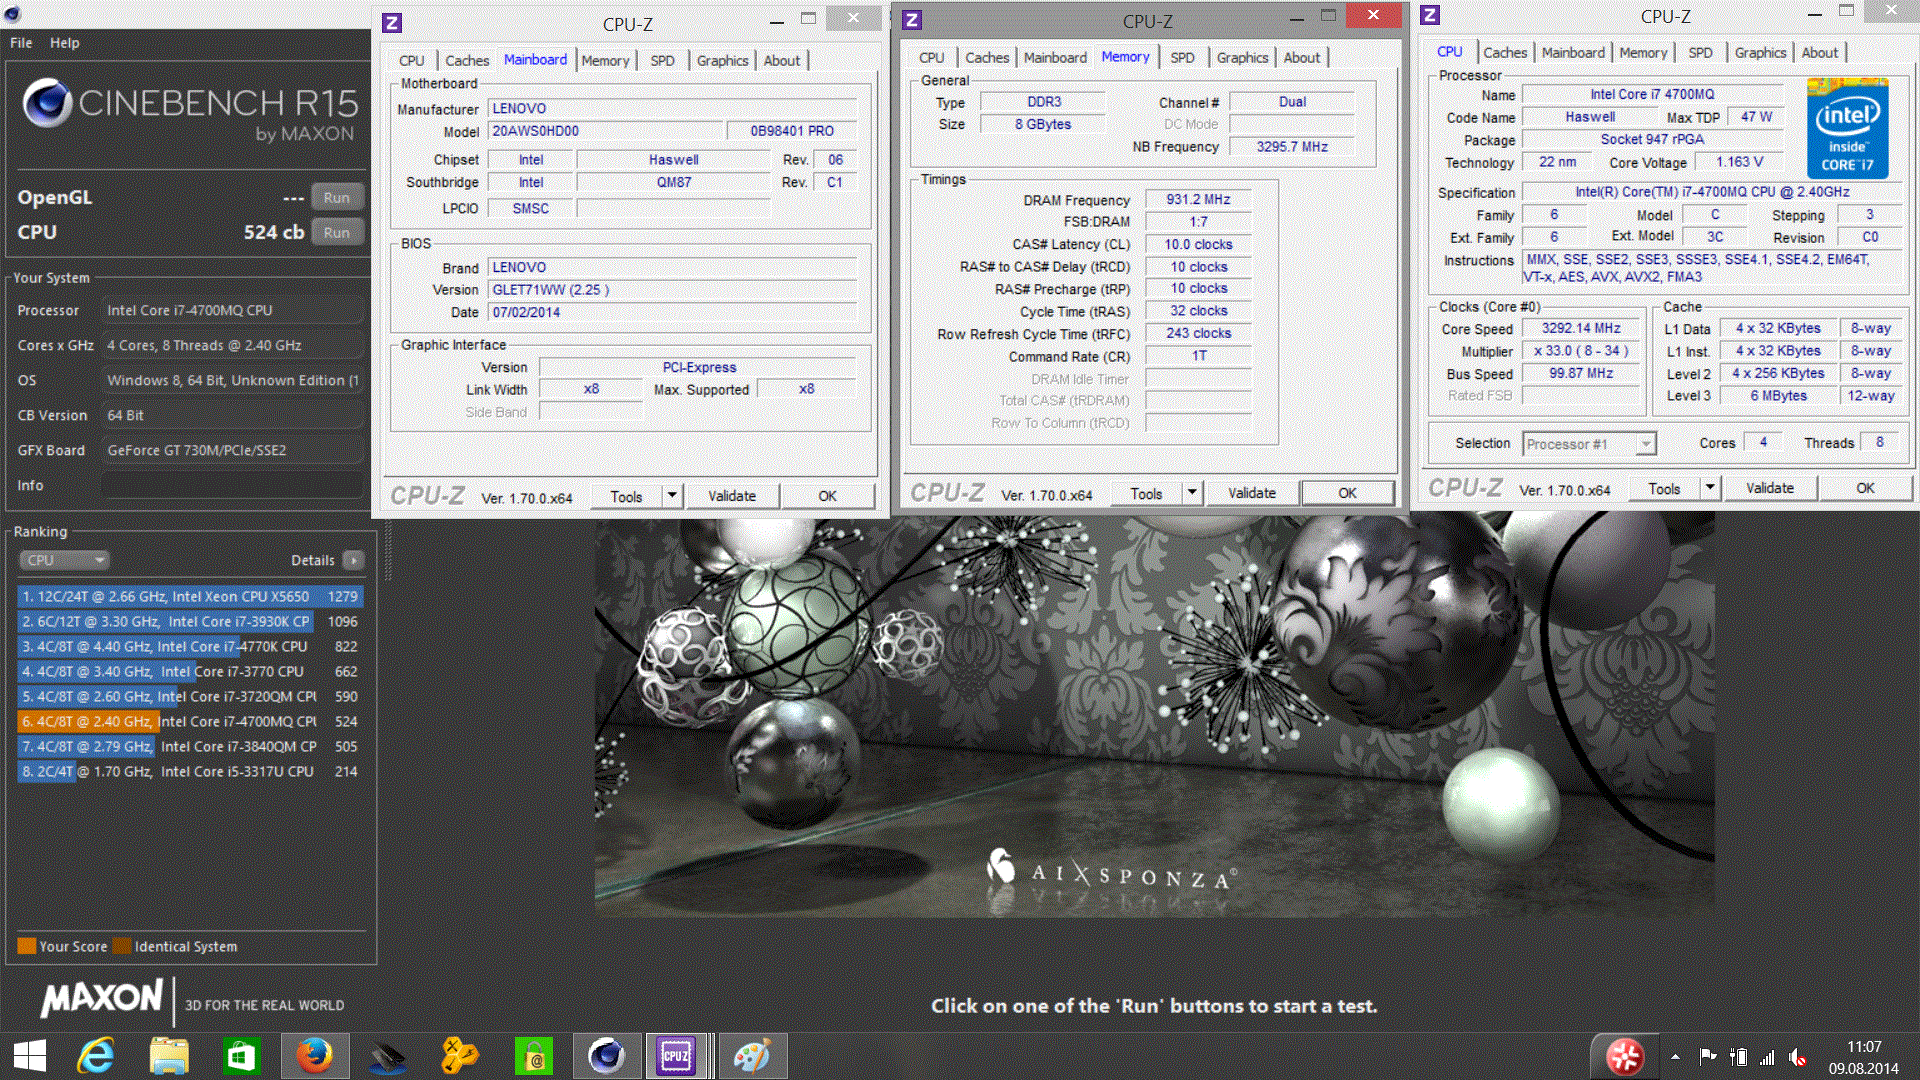Screen dimensions: 1920x1080
Task: Launch Internet Explorer from taskbar
Action: (x=96, y=1056)
